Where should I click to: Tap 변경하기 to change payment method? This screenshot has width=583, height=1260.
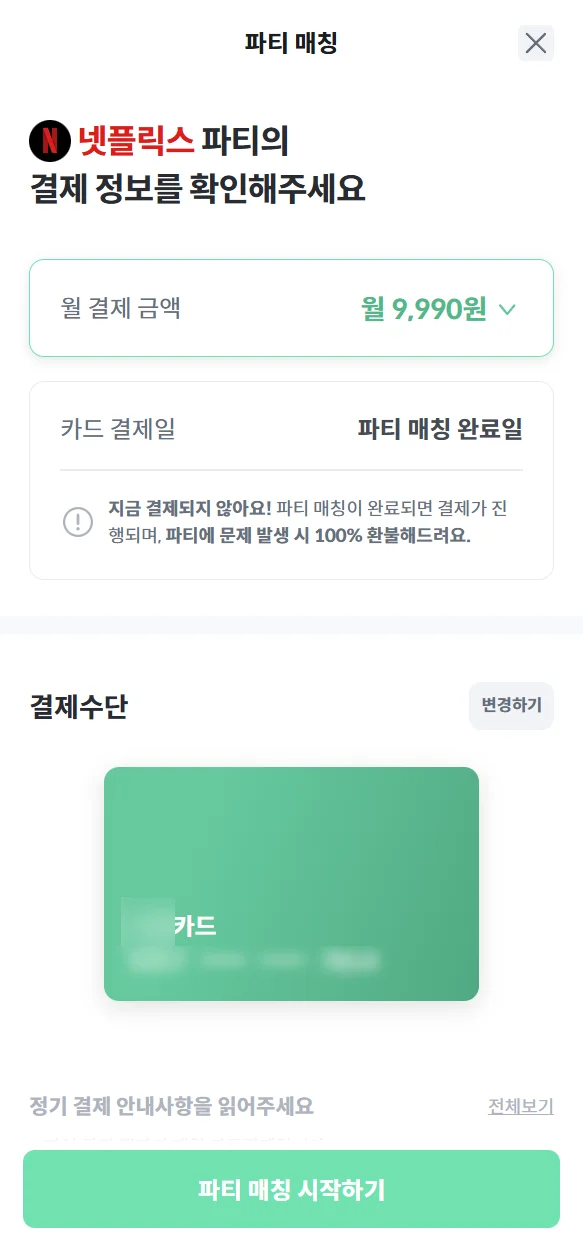[511, 706]
